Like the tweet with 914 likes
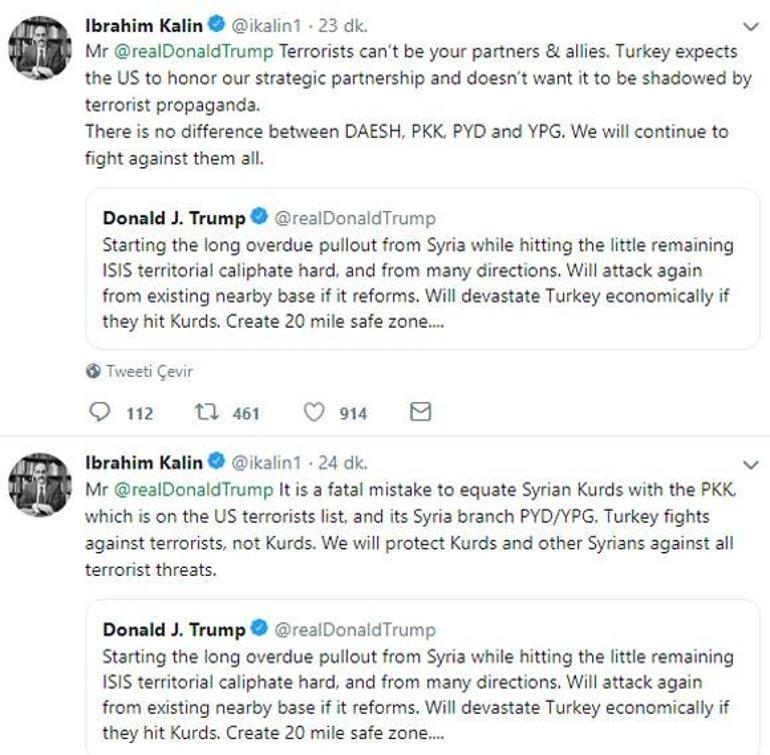 click(x=314, y=412)
